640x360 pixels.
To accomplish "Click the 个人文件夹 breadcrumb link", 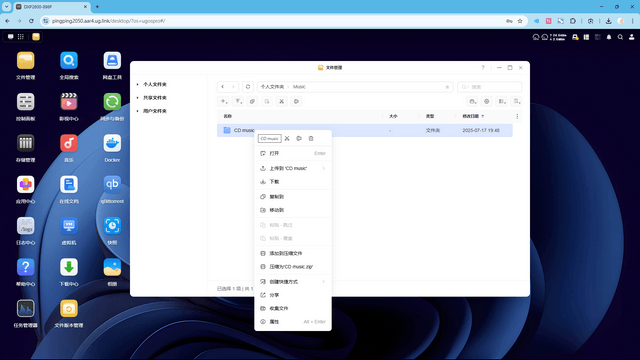I will tap(272, 87).
